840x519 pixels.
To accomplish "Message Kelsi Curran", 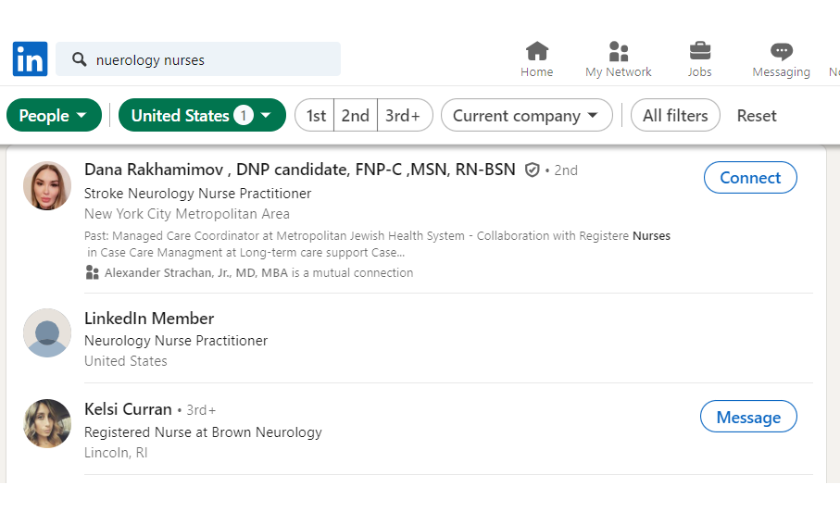I will (x=748, y=417).
